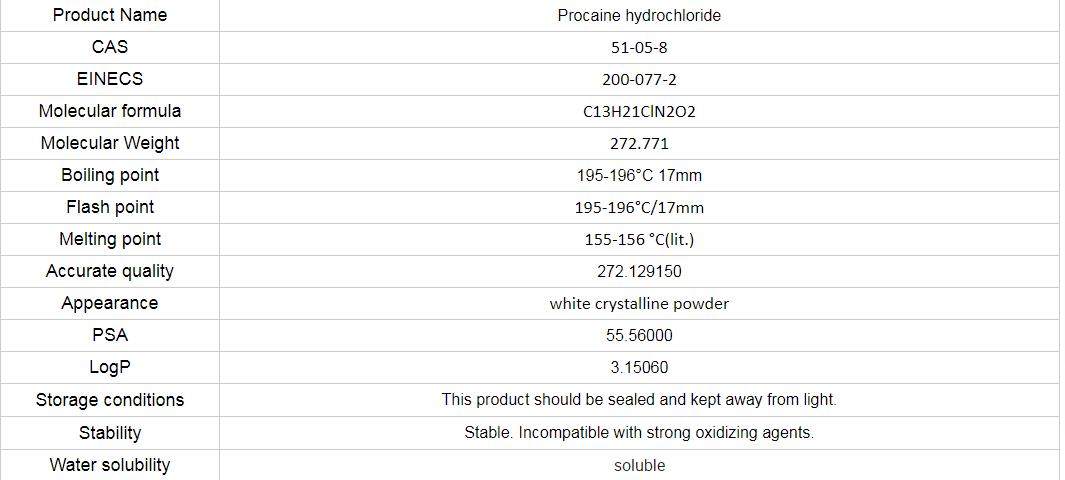Click the white crystalline powder text
The image size is (1065, 480).
[639, 303]
